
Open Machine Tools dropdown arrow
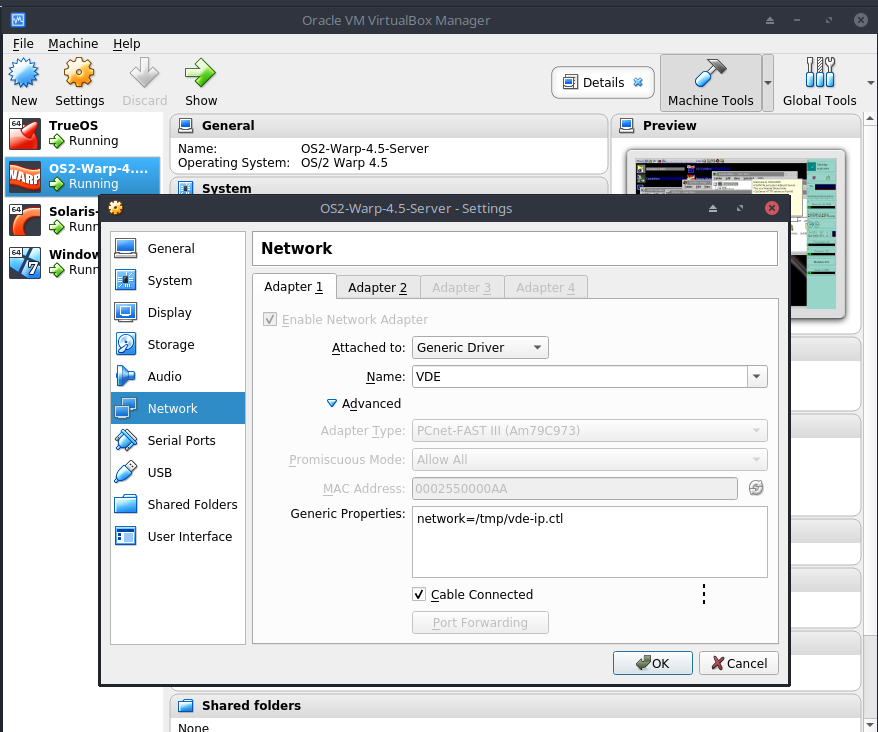(x=768, y=83)
